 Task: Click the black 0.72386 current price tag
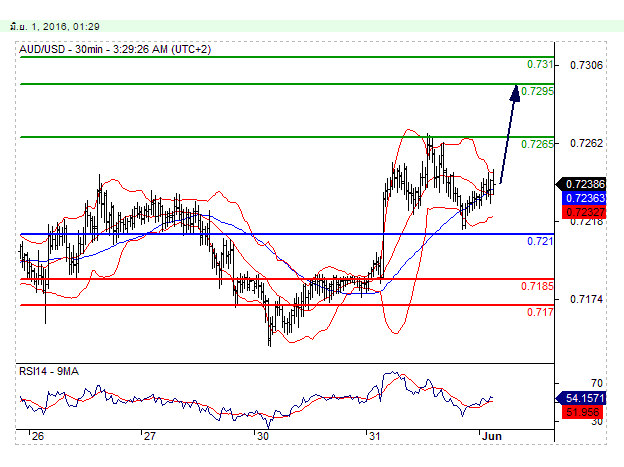point(581,184)
